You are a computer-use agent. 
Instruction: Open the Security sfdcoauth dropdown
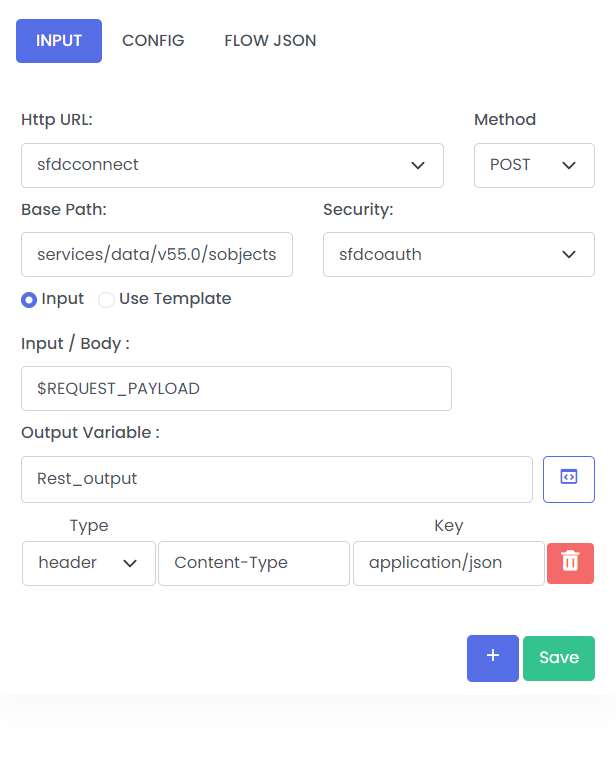click(458, 254)
